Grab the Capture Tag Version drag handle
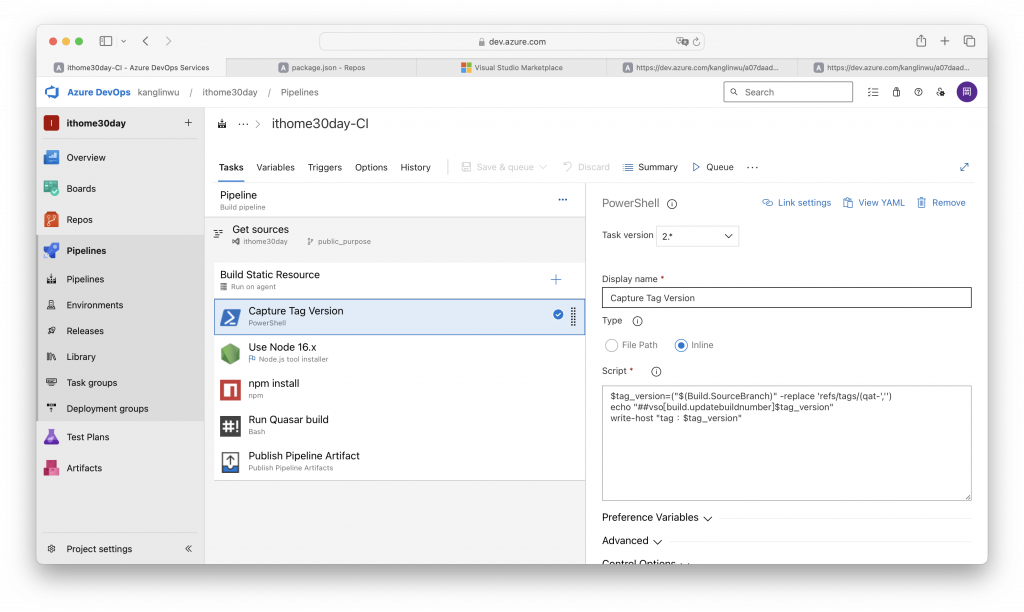Screen dimensions: 1024x612 click(573, 316)
